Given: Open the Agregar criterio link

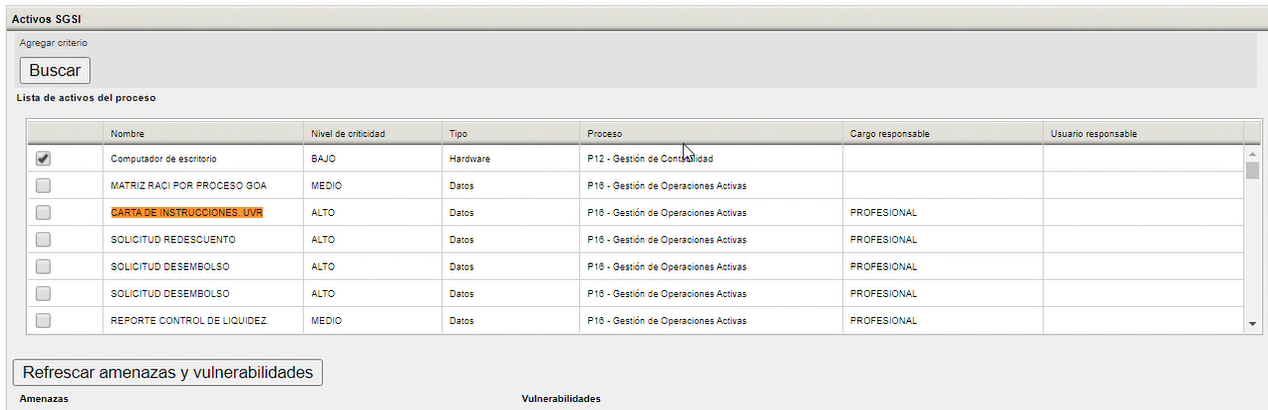Looking at the screenshot, I should coord(54,43).
